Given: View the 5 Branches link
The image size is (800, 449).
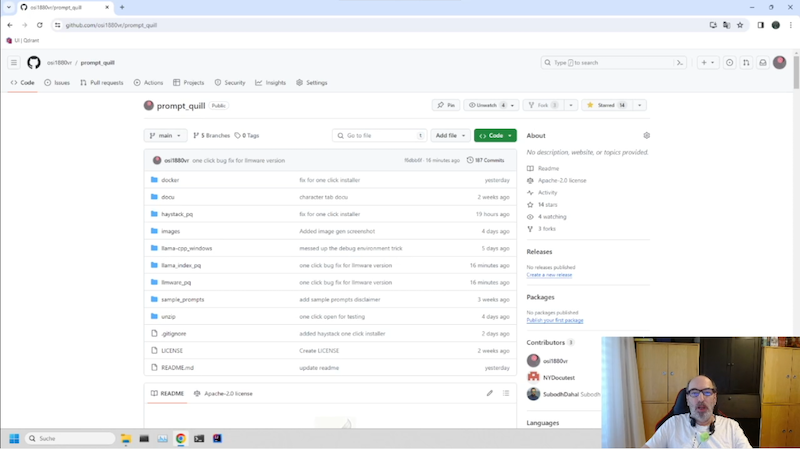Looking at the screenshot, I should click(212, 135).
